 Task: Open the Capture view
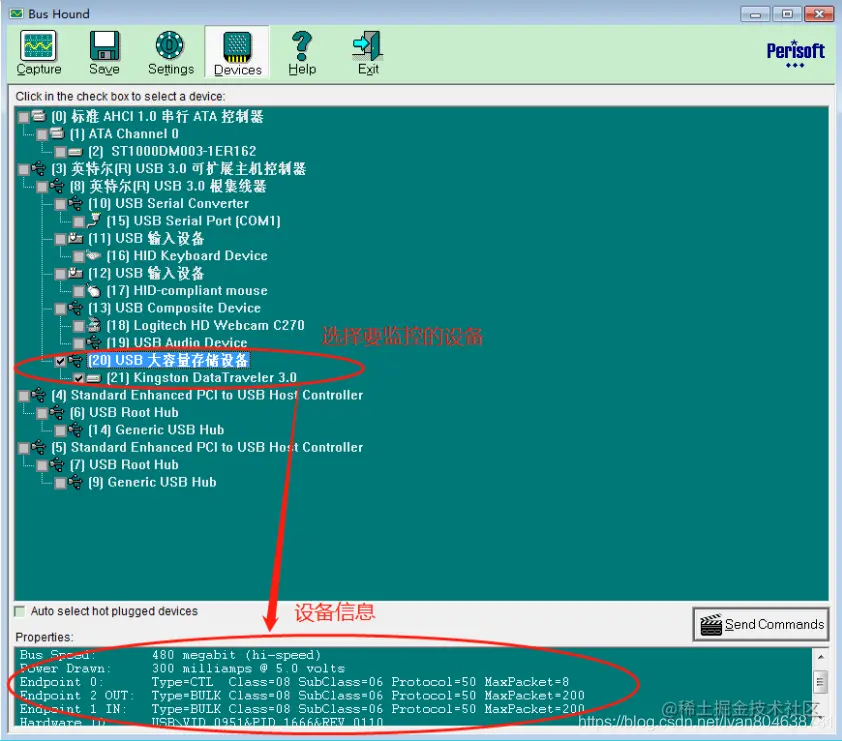[x=39, y=53]
